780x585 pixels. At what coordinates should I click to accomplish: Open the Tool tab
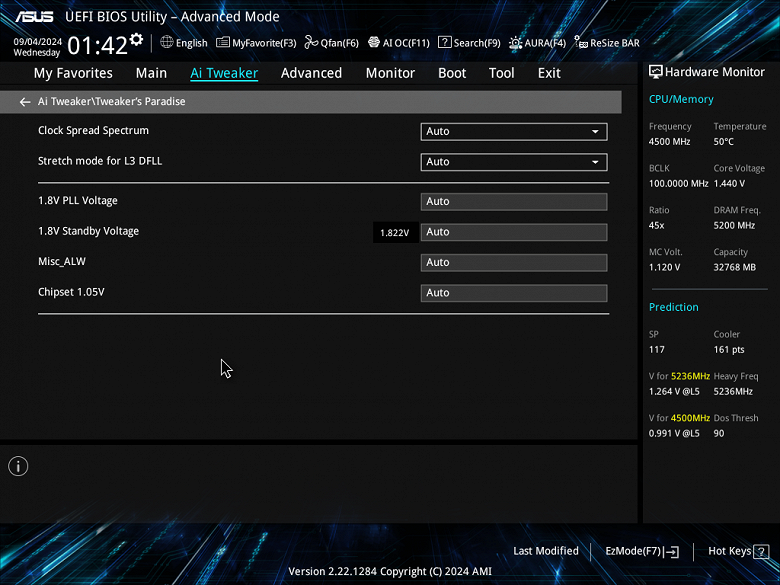[x=501, y=73]
